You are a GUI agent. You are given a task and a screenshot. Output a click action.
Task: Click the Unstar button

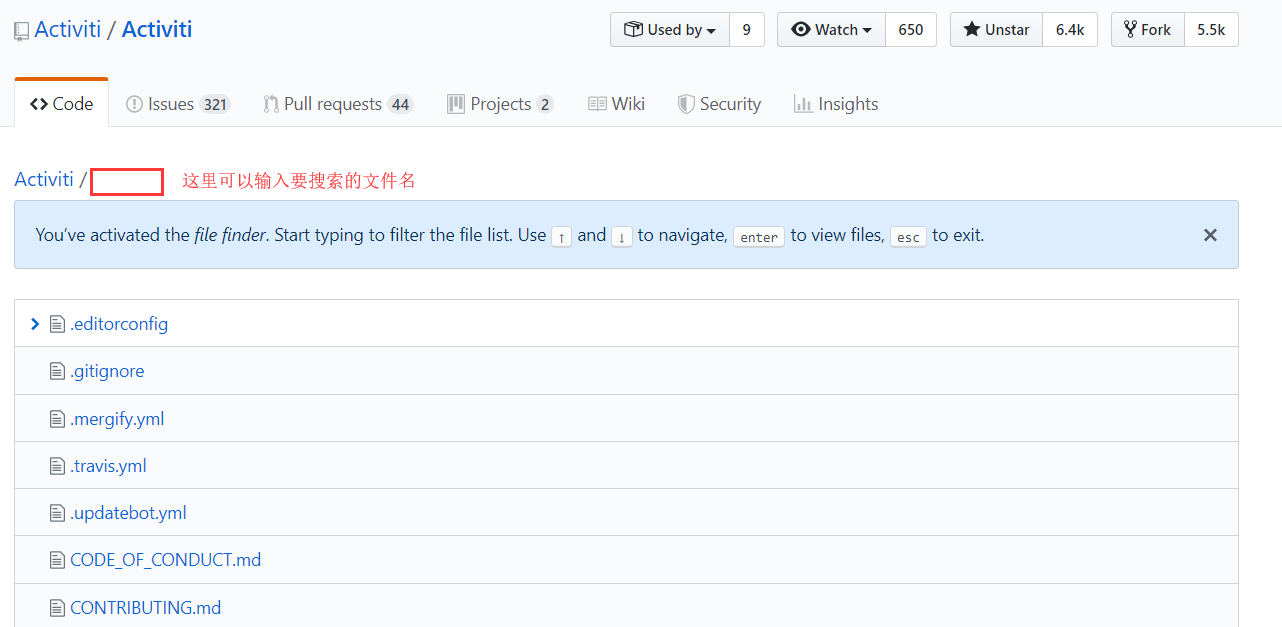click(996, 30)
